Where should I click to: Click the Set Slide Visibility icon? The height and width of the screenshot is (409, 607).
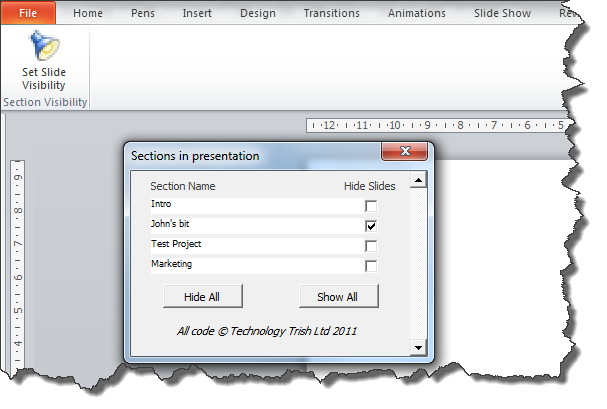point(43,46)
